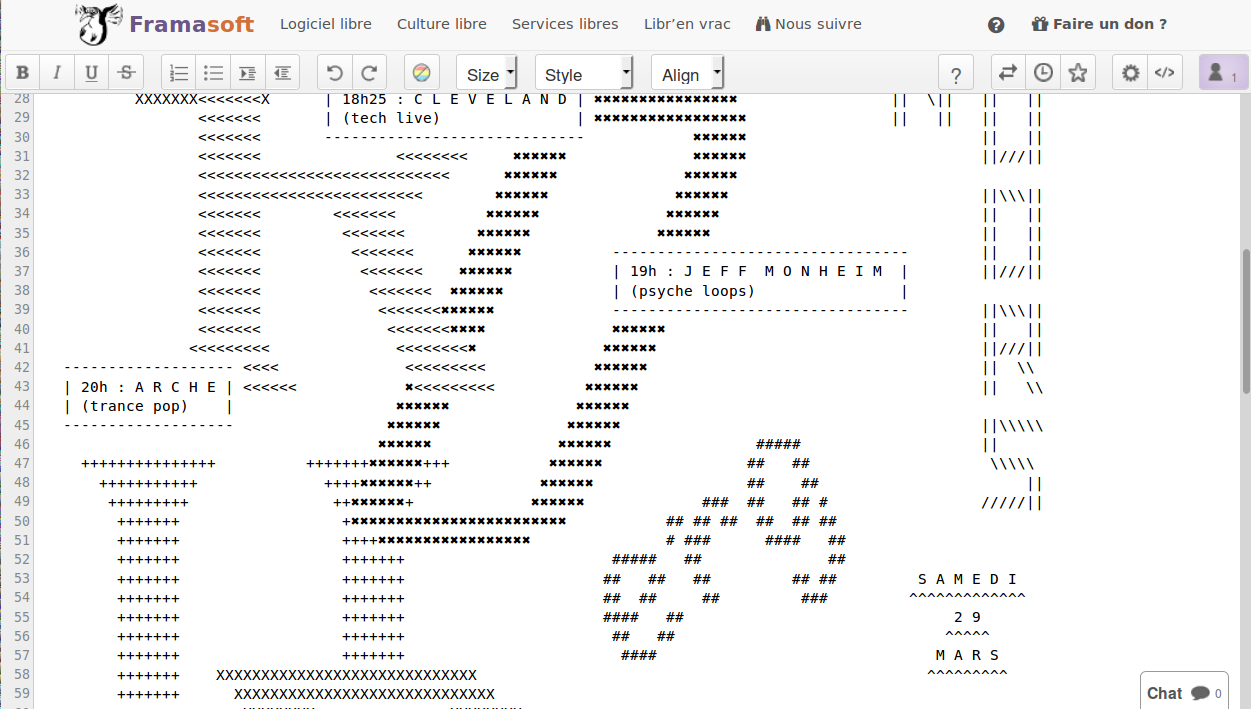1251x709 pixels.
Task: Toggle bold formatting in the toolbar
Action: point(23,73)
